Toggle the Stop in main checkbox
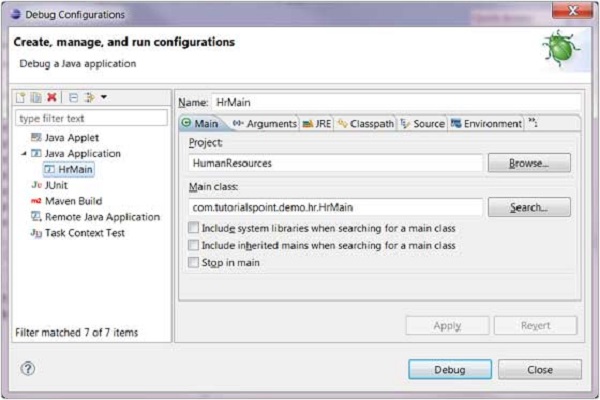600x400 pixels. point(194,262)
